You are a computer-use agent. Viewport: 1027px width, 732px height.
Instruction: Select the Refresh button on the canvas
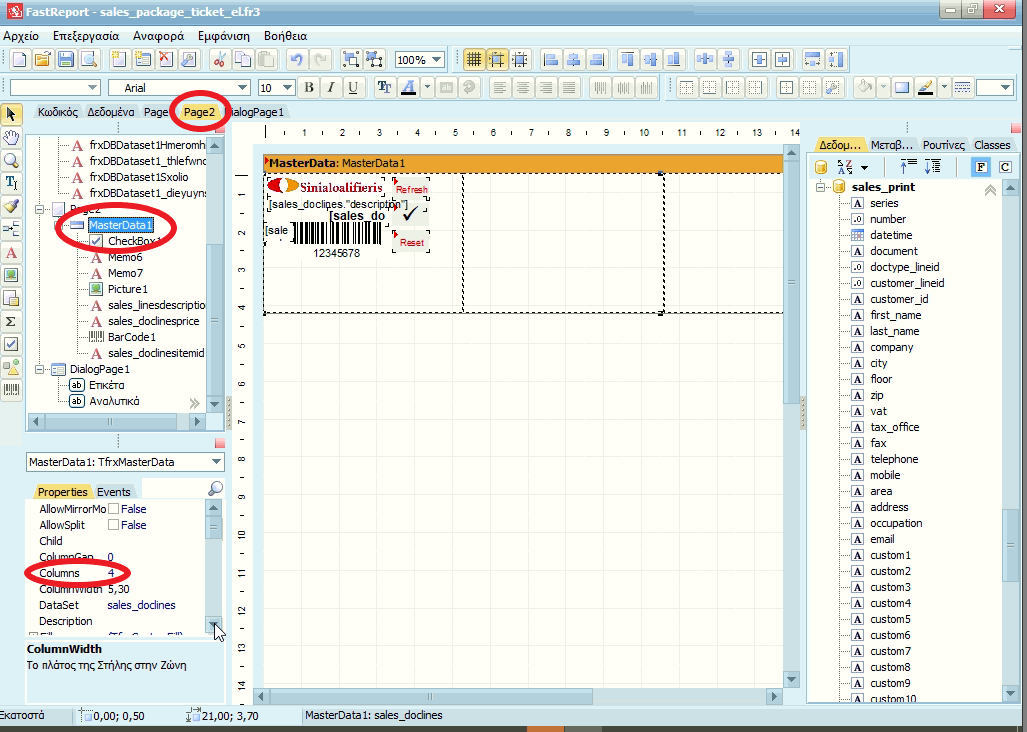[x=411, y=187]
